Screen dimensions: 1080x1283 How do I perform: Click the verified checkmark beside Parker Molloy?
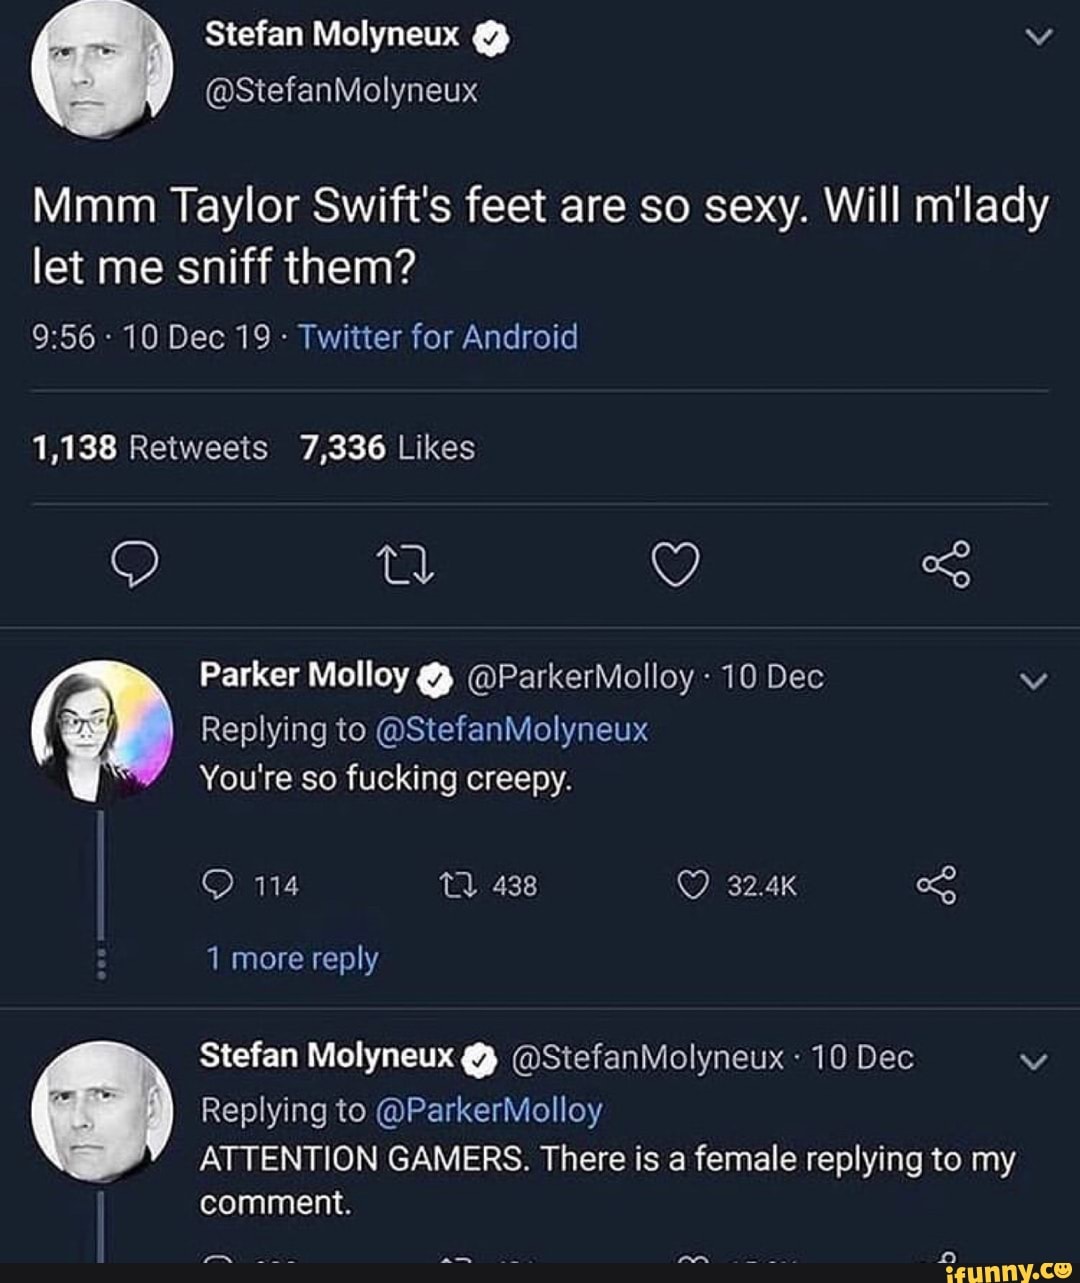coord(432,678)
